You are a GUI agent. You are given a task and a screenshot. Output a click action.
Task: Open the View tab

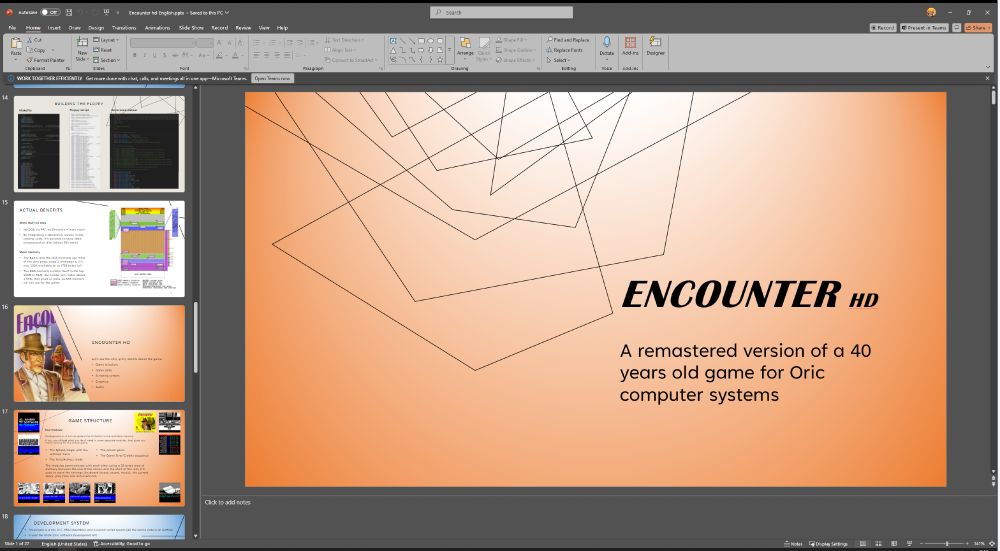tap(264, 28)
